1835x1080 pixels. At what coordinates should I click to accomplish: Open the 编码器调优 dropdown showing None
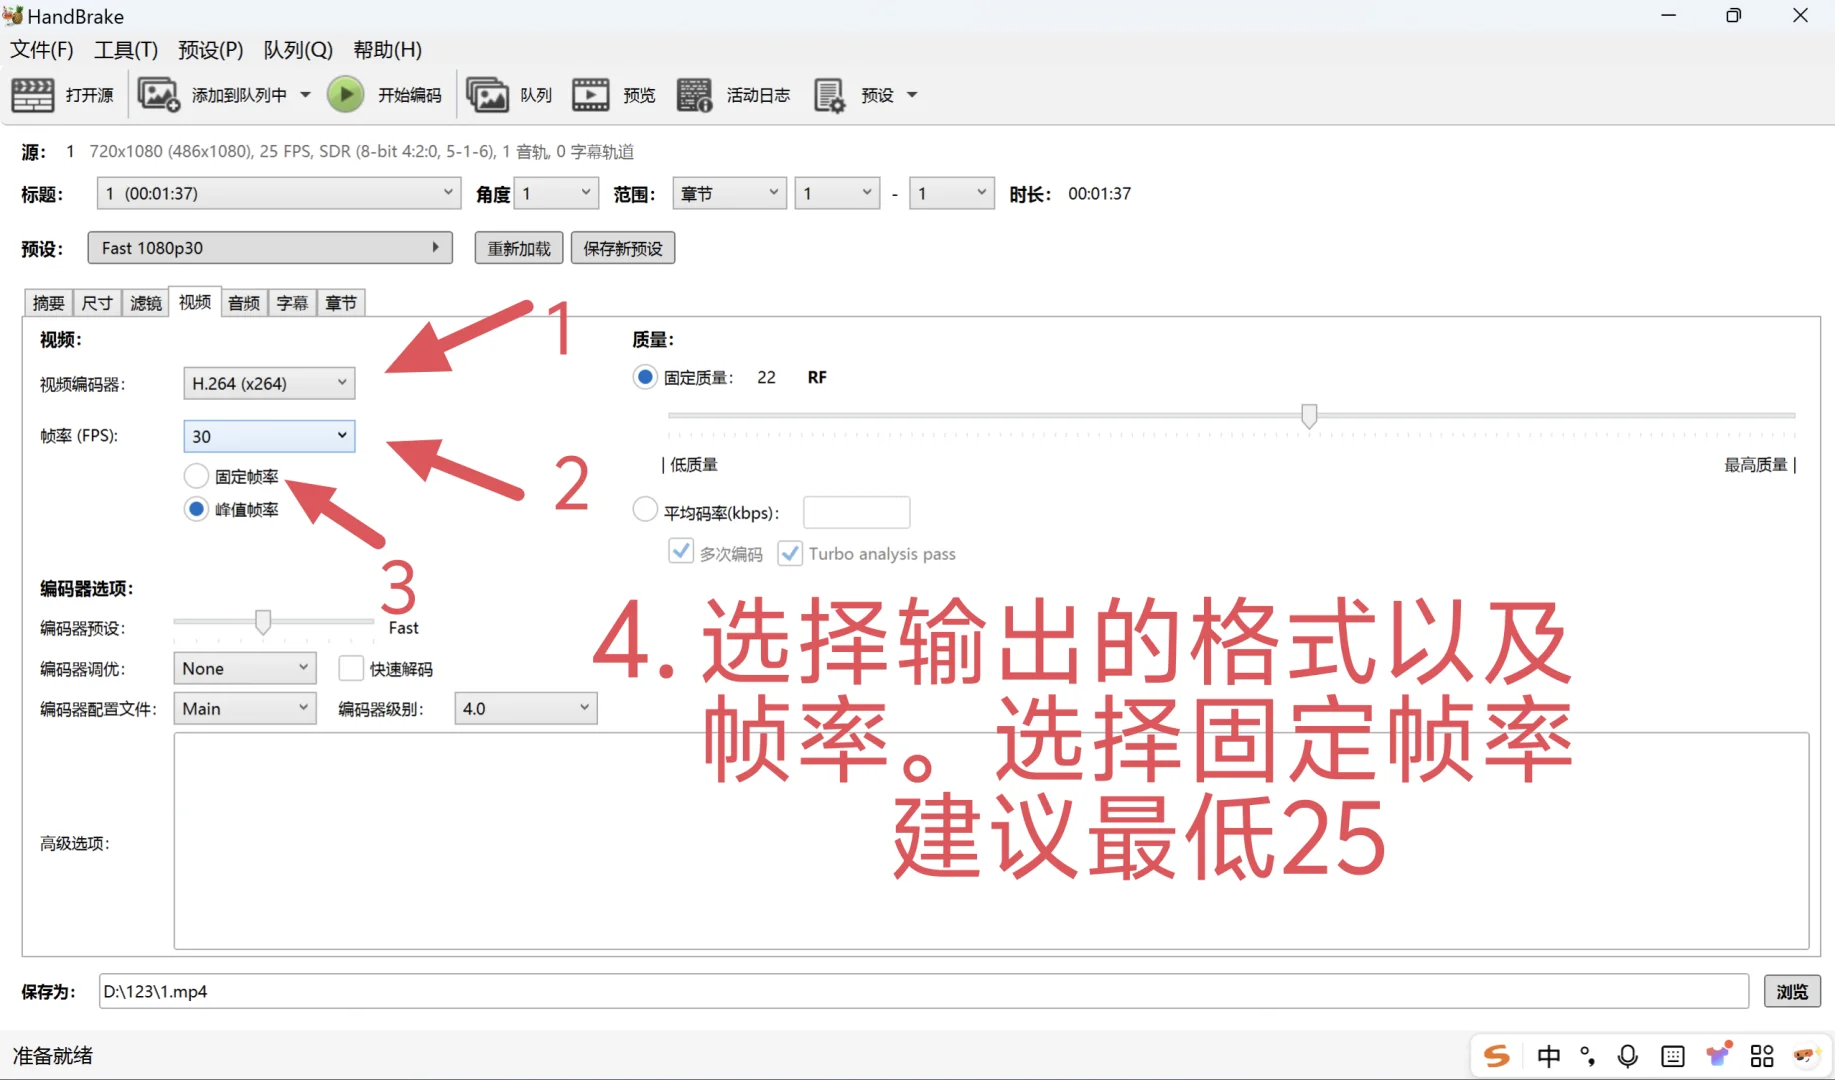tap(245, 668)
